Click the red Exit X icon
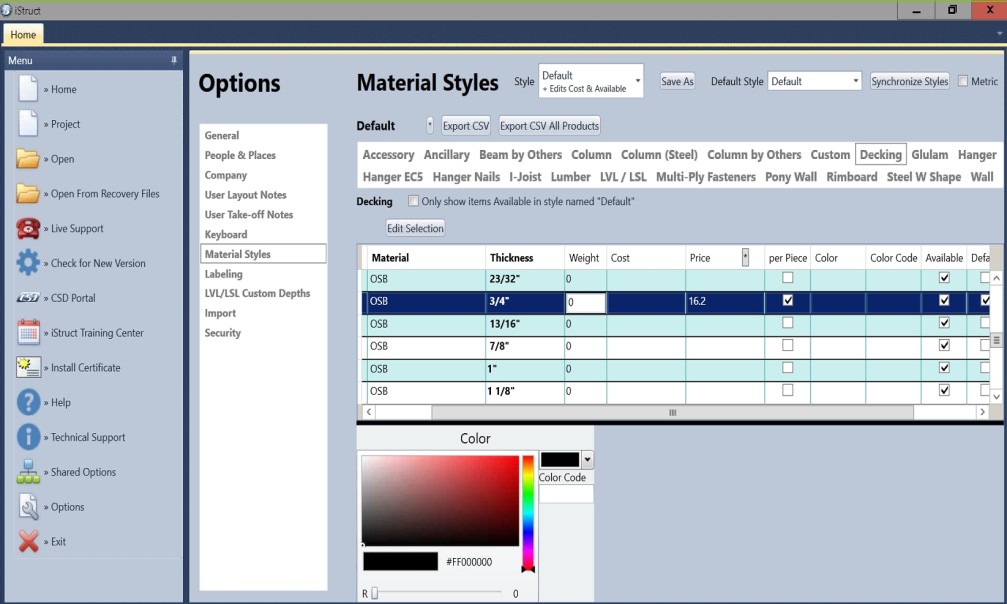Viewport: 1007px width, 604px height. [28, 542]
